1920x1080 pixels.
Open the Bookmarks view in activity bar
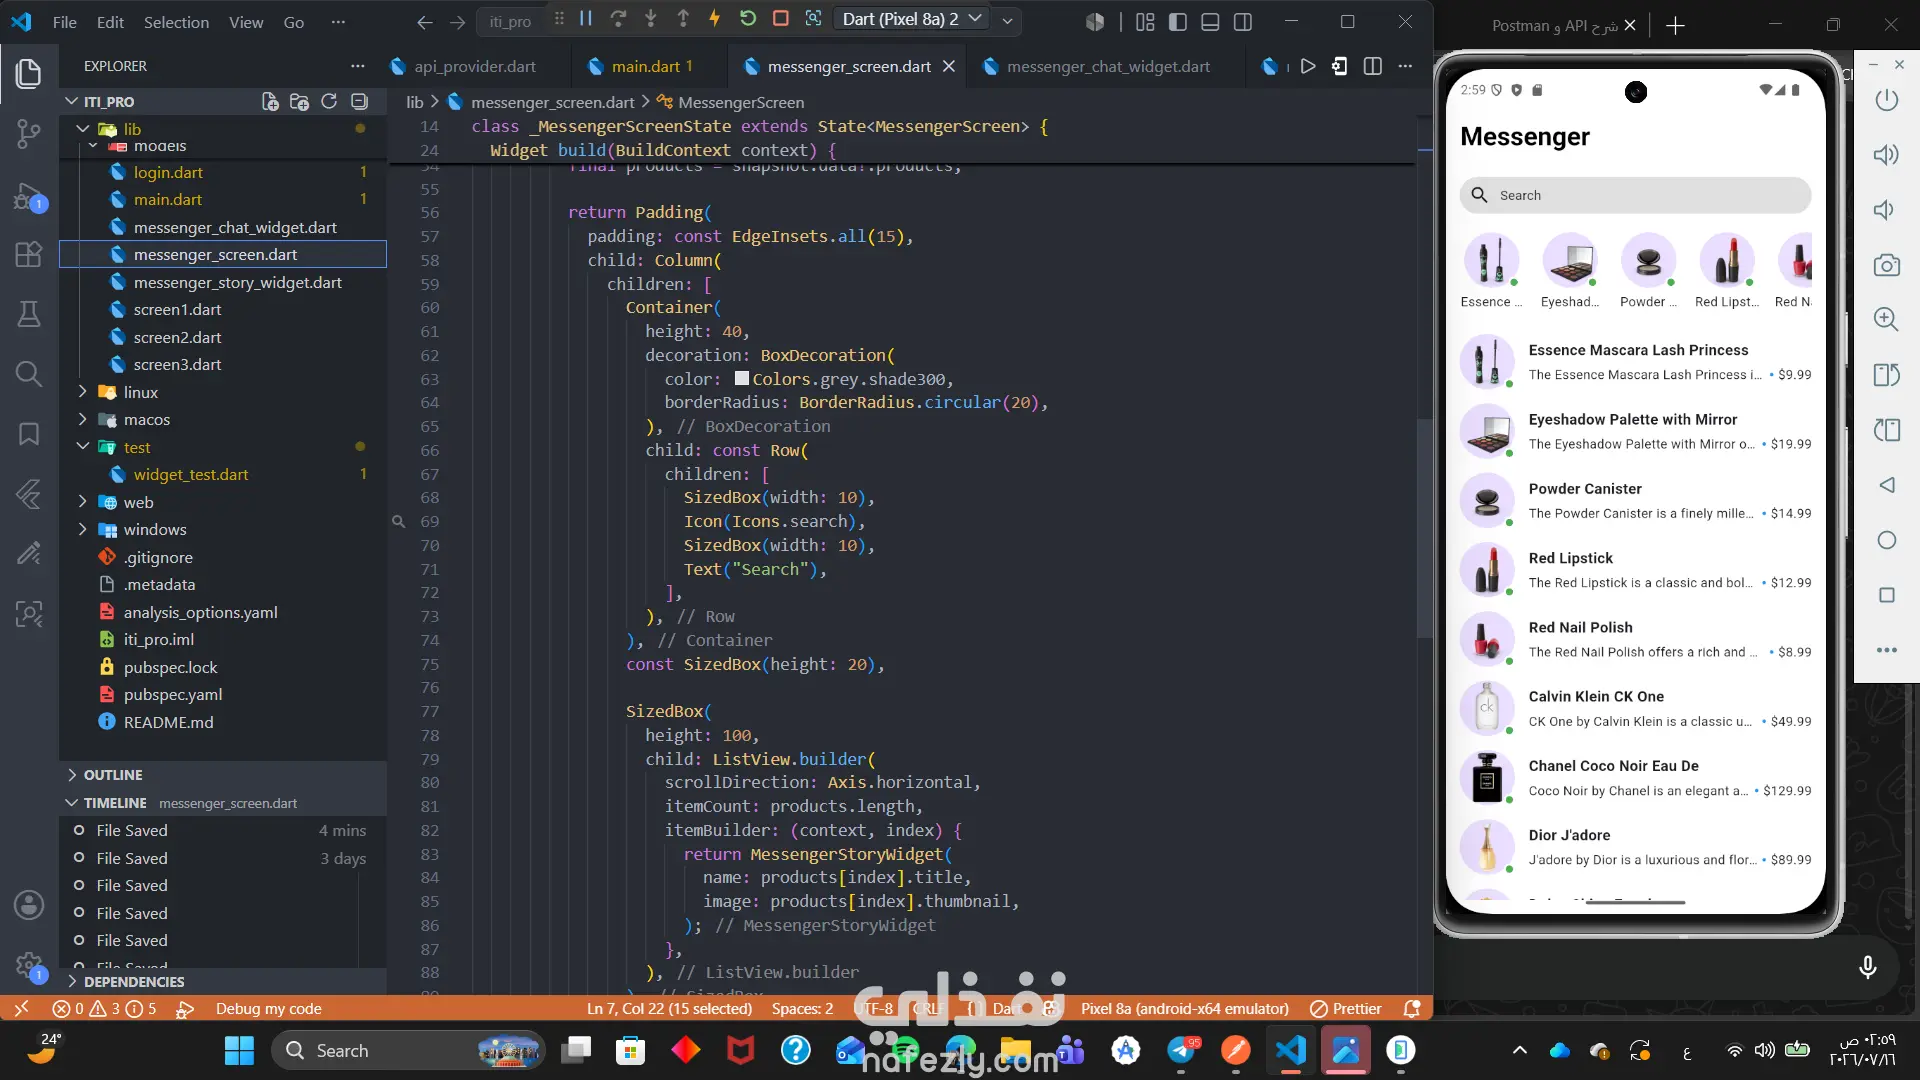pos(29,434)
